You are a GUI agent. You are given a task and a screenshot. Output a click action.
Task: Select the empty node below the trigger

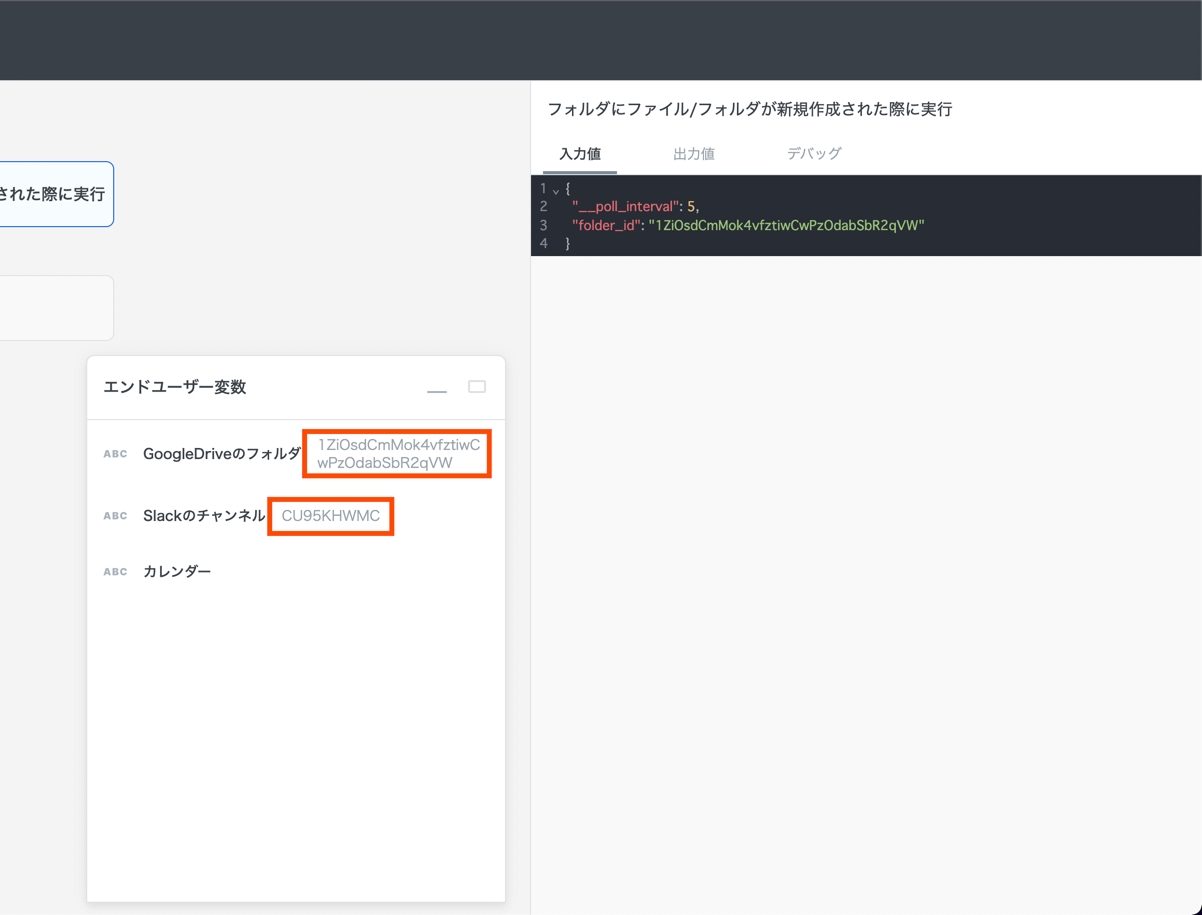(55, 308)
